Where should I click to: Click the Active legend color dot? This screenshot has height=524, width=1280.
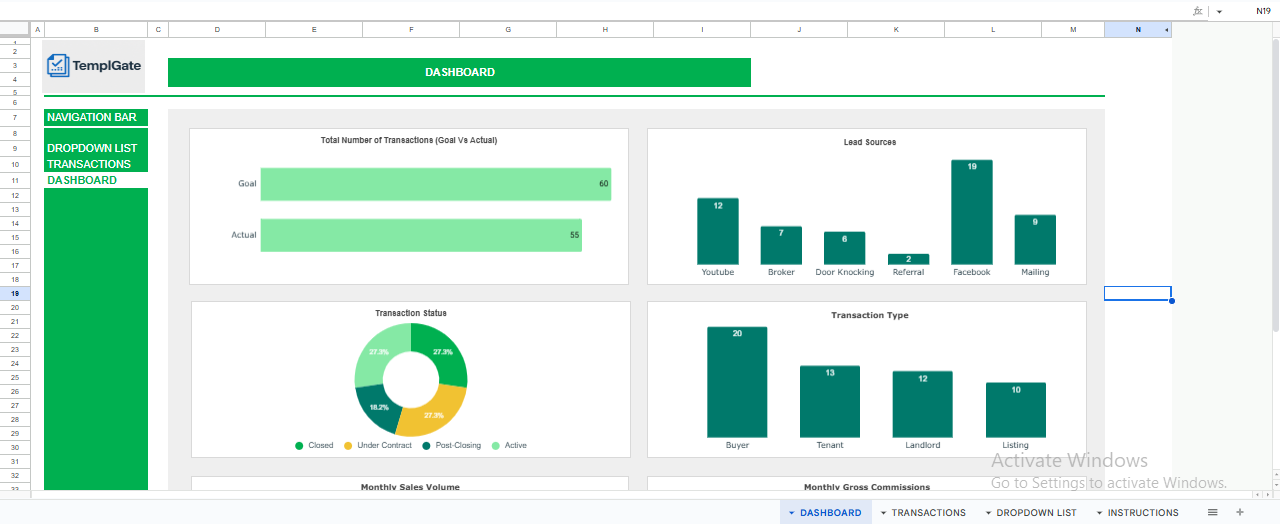[x=496, y=445]
